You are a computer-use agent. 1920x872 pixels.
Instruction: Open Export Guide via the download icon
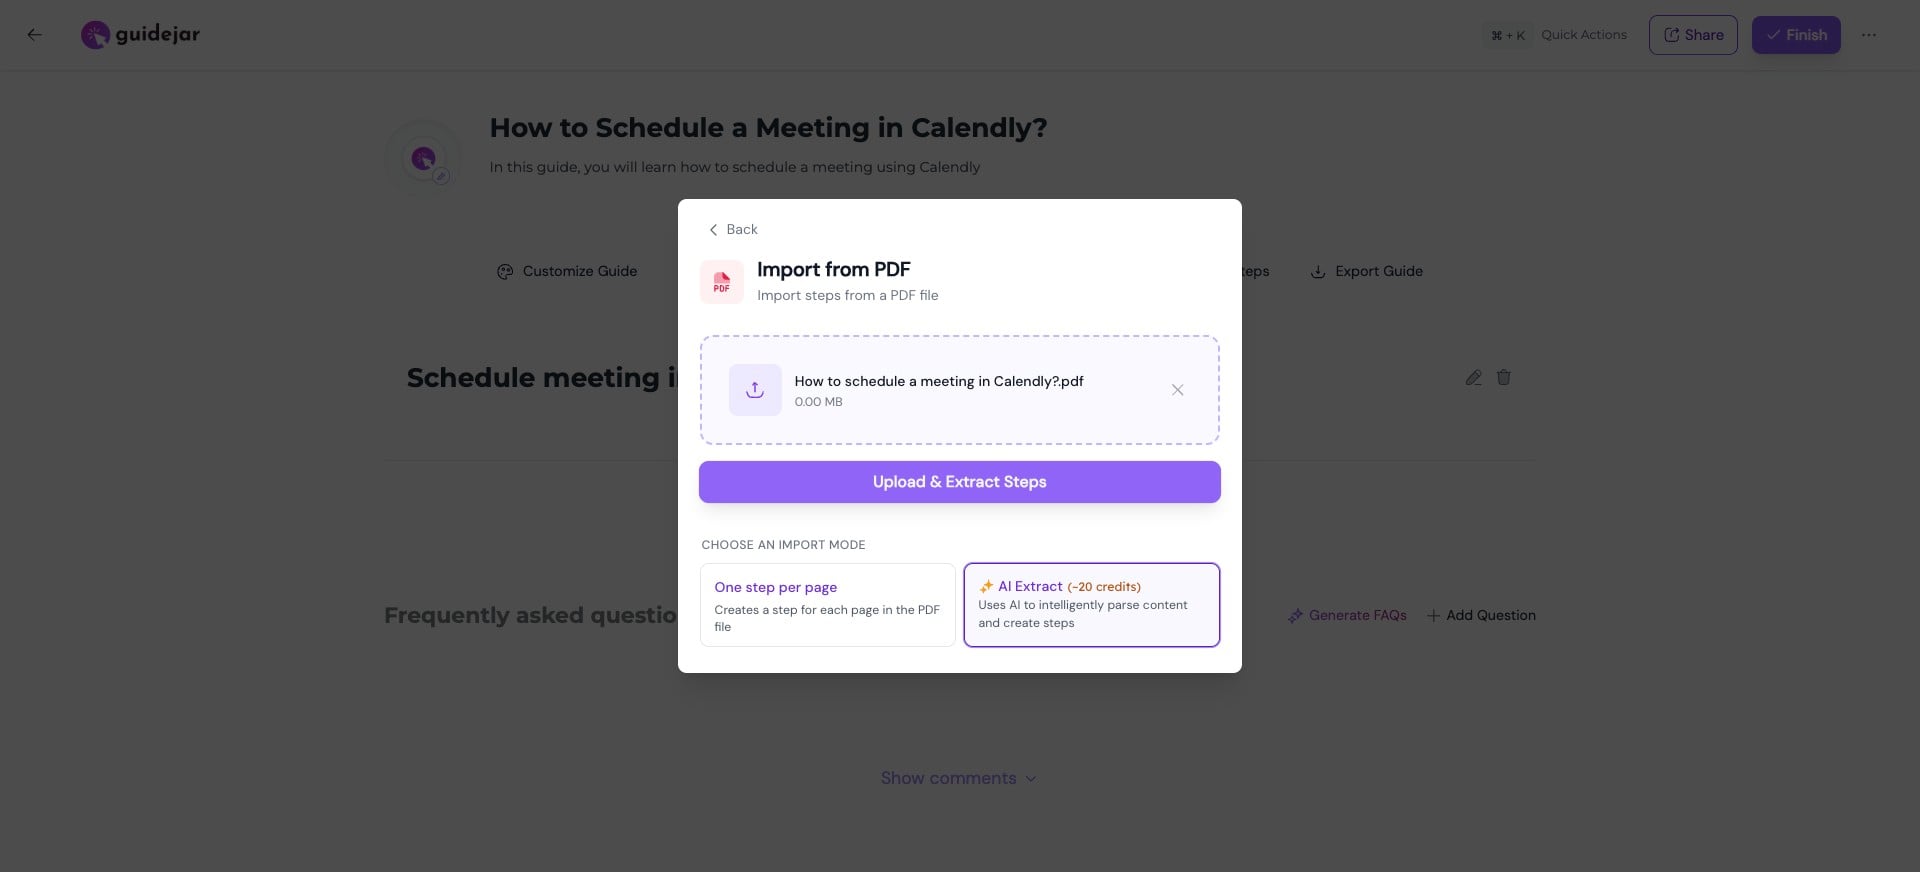pos(1317,271)
